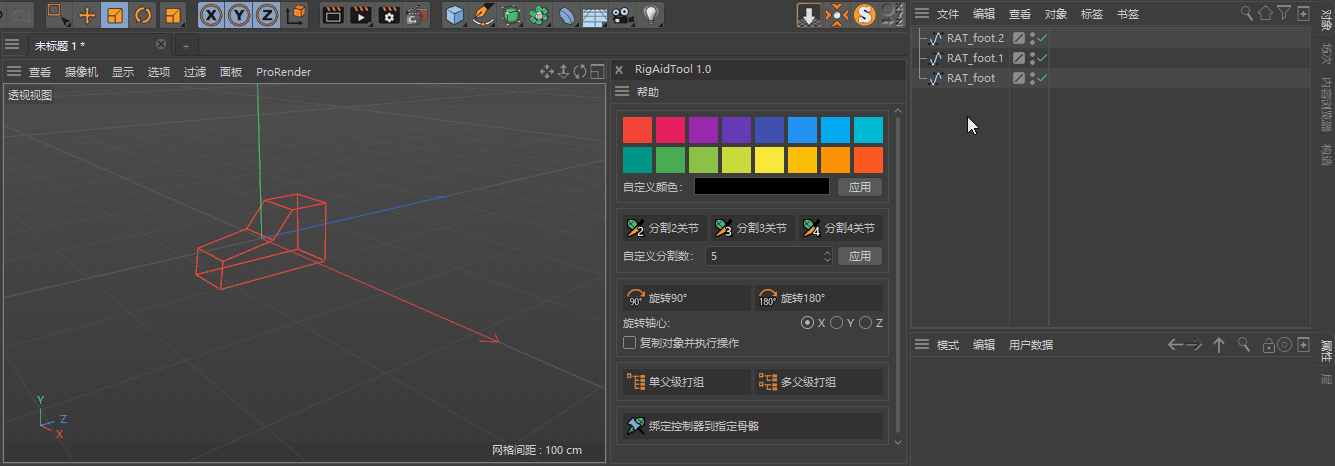This screenshot has width=1335, height=466.
Task: Toggle green enable check for RAT_foot.1
Action: 1042,58
